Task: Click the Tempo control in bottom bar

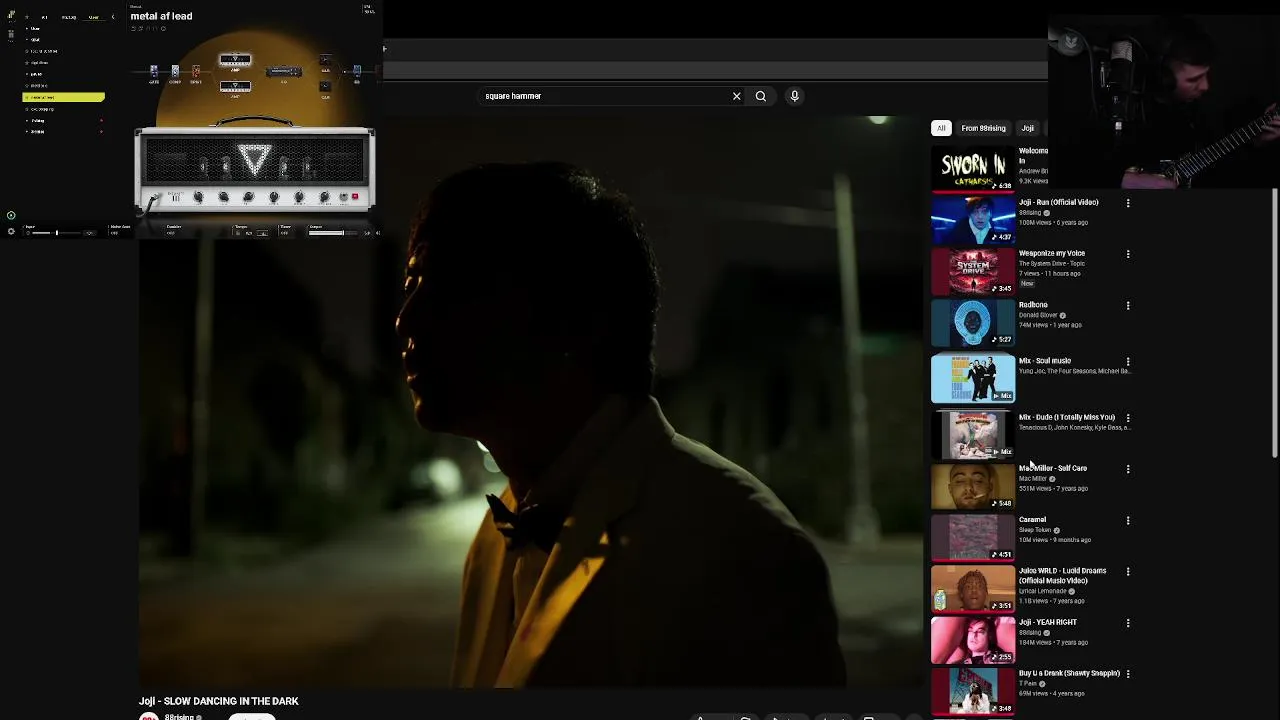Action: pyautogui.click(x=252, y=230)
